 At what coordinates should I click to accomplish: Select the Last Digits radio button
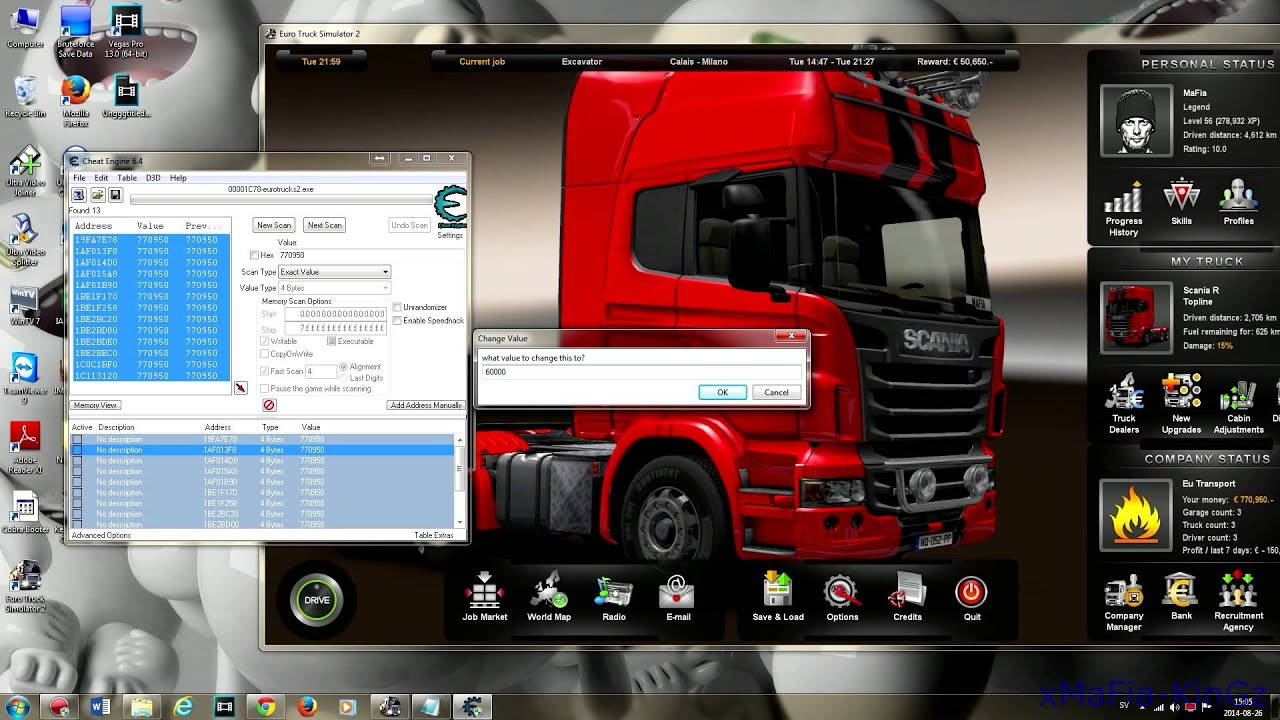344,378
